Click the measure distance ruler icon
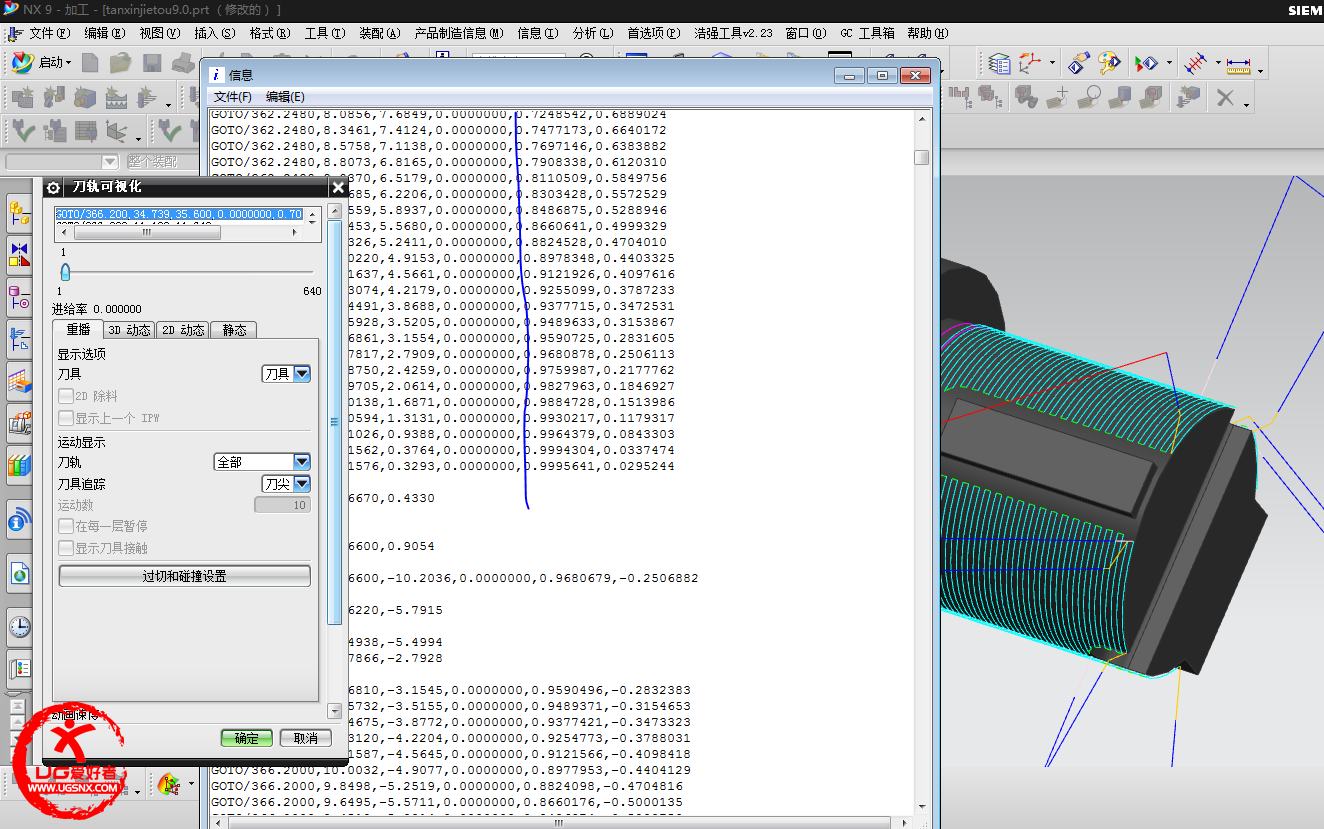The height and width of the screenshot is (829, 1324). [x=1240, y=65]
